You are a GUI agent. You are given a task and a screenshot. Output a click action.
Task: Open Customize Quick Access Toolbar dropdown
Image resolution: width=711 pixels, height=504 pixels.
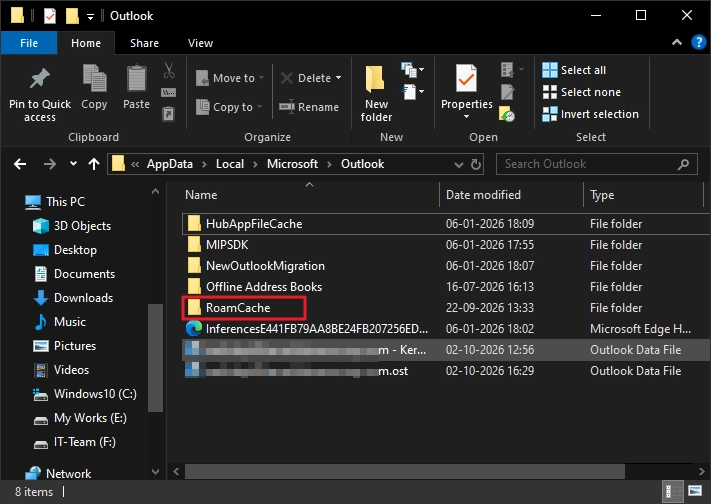click(90, 17)
